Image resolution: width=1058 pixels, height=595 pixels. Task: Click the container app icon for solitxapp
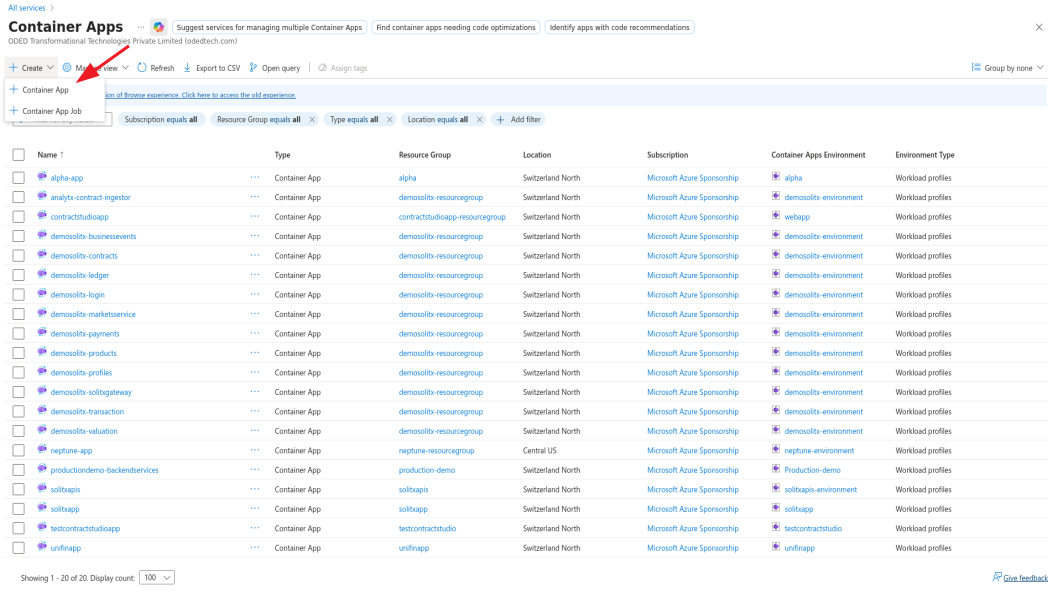tap(42, 508)
